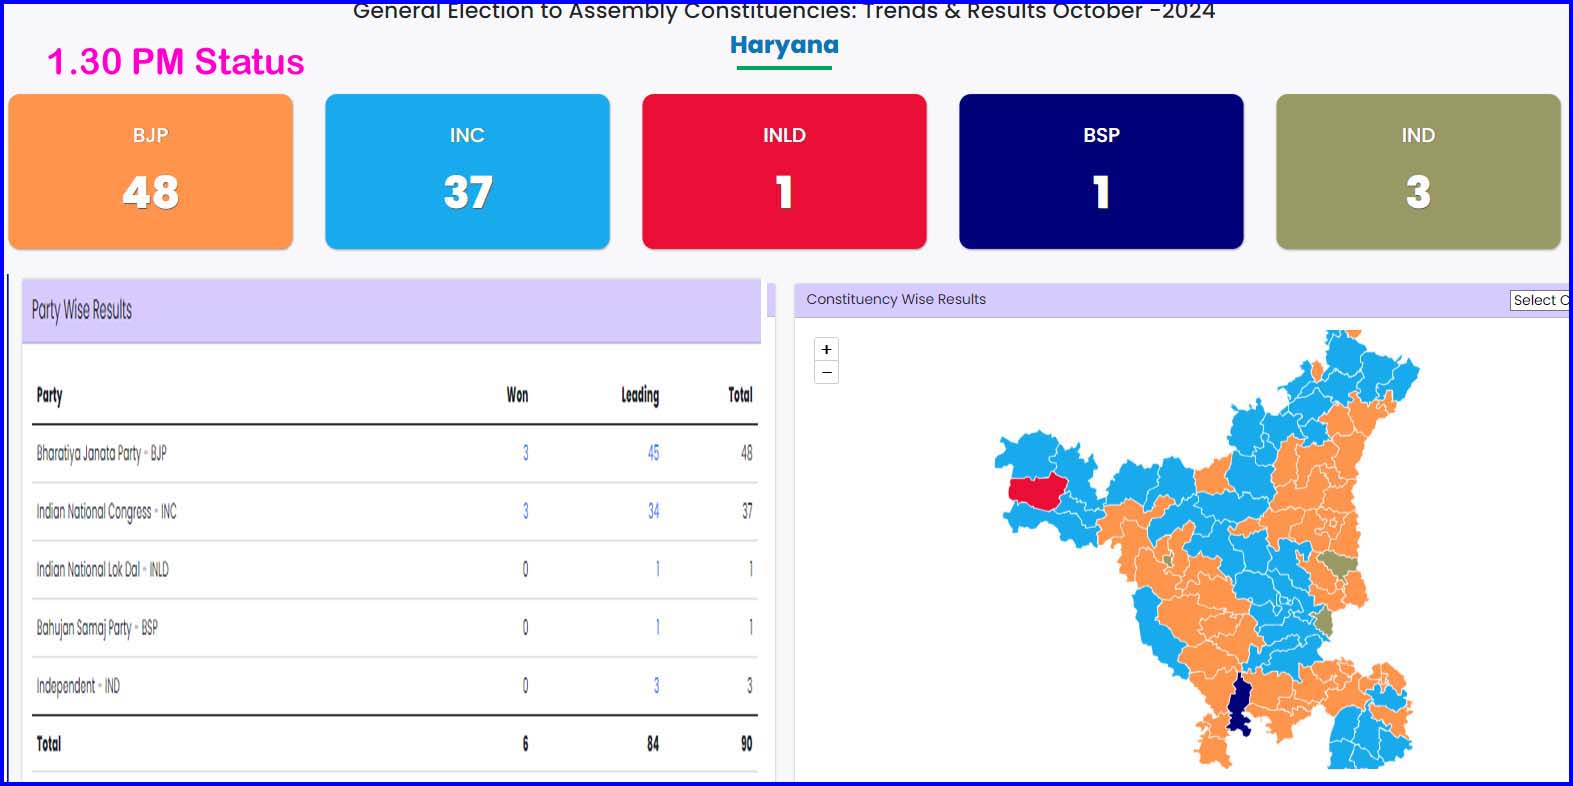Open the Select Constituency dropdown
The image size is (1573, 786).
click(x=1539, y=300)
